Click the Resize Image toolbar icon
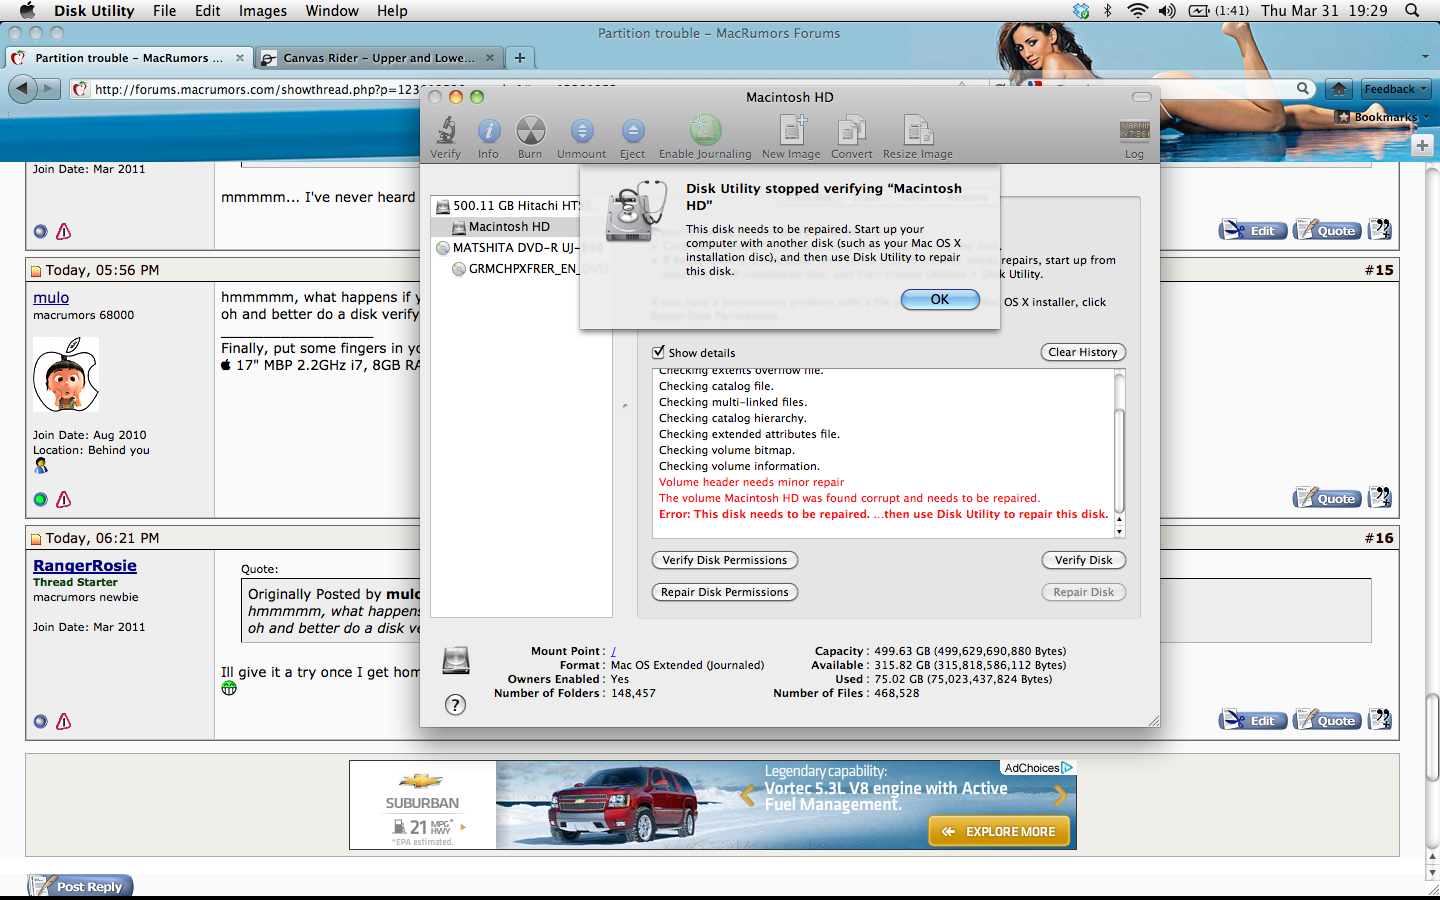The height and width of the screenshot is (900, 1440). 918,137
